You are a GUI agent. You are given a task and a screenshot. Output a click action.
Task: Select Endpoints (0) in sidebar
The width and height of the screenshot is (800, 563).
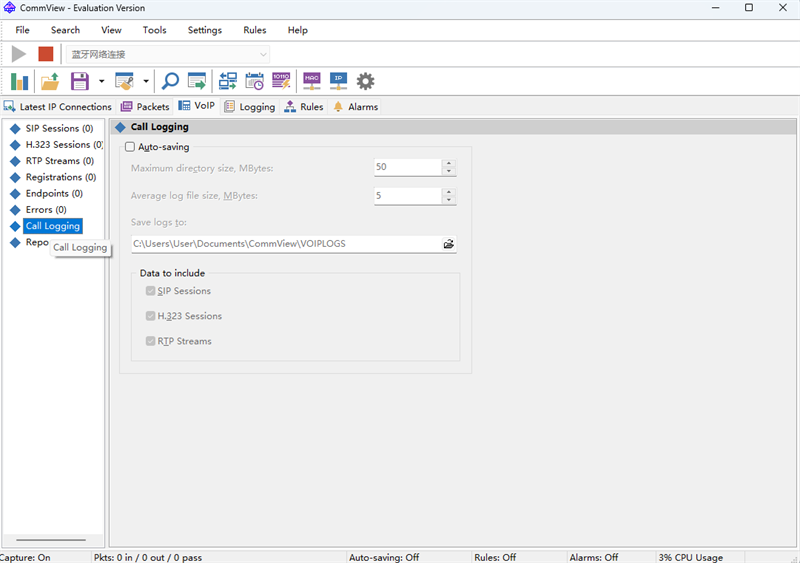[x=54, y=193]
